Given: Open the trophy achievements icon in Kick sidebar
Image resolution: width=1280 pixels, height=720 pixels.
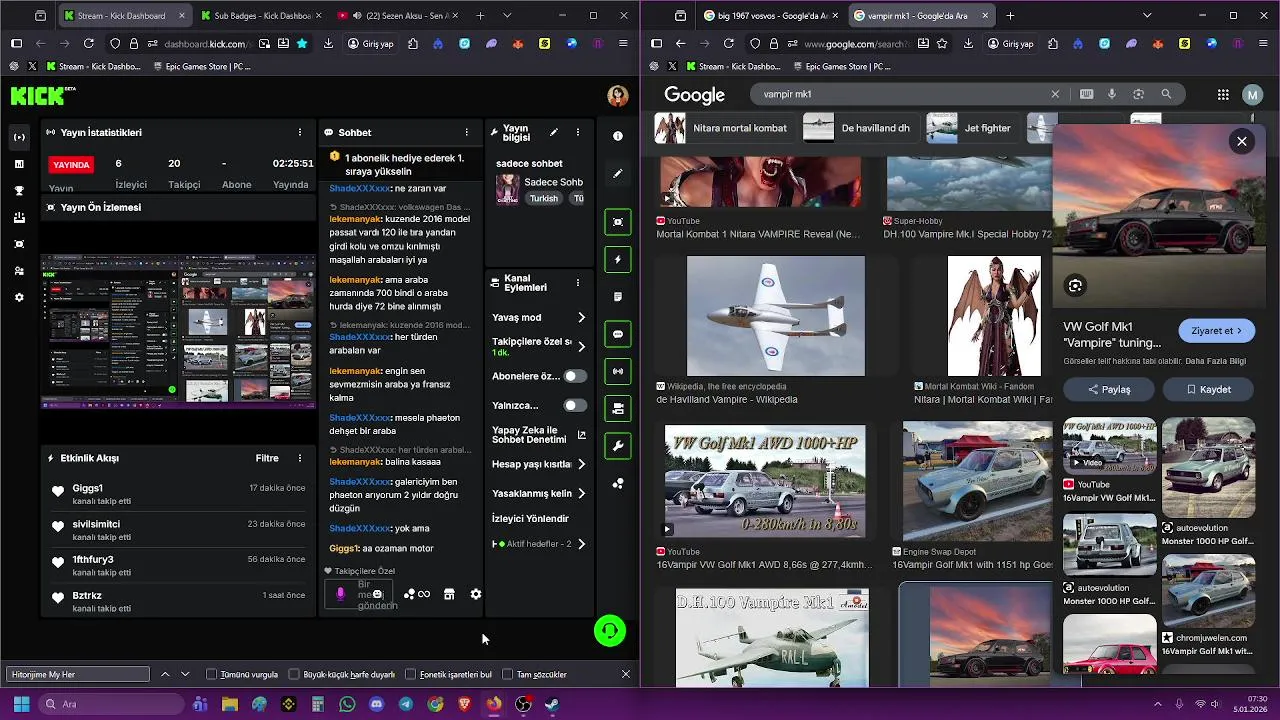Looking at the screenshot, I should point(19,191).
